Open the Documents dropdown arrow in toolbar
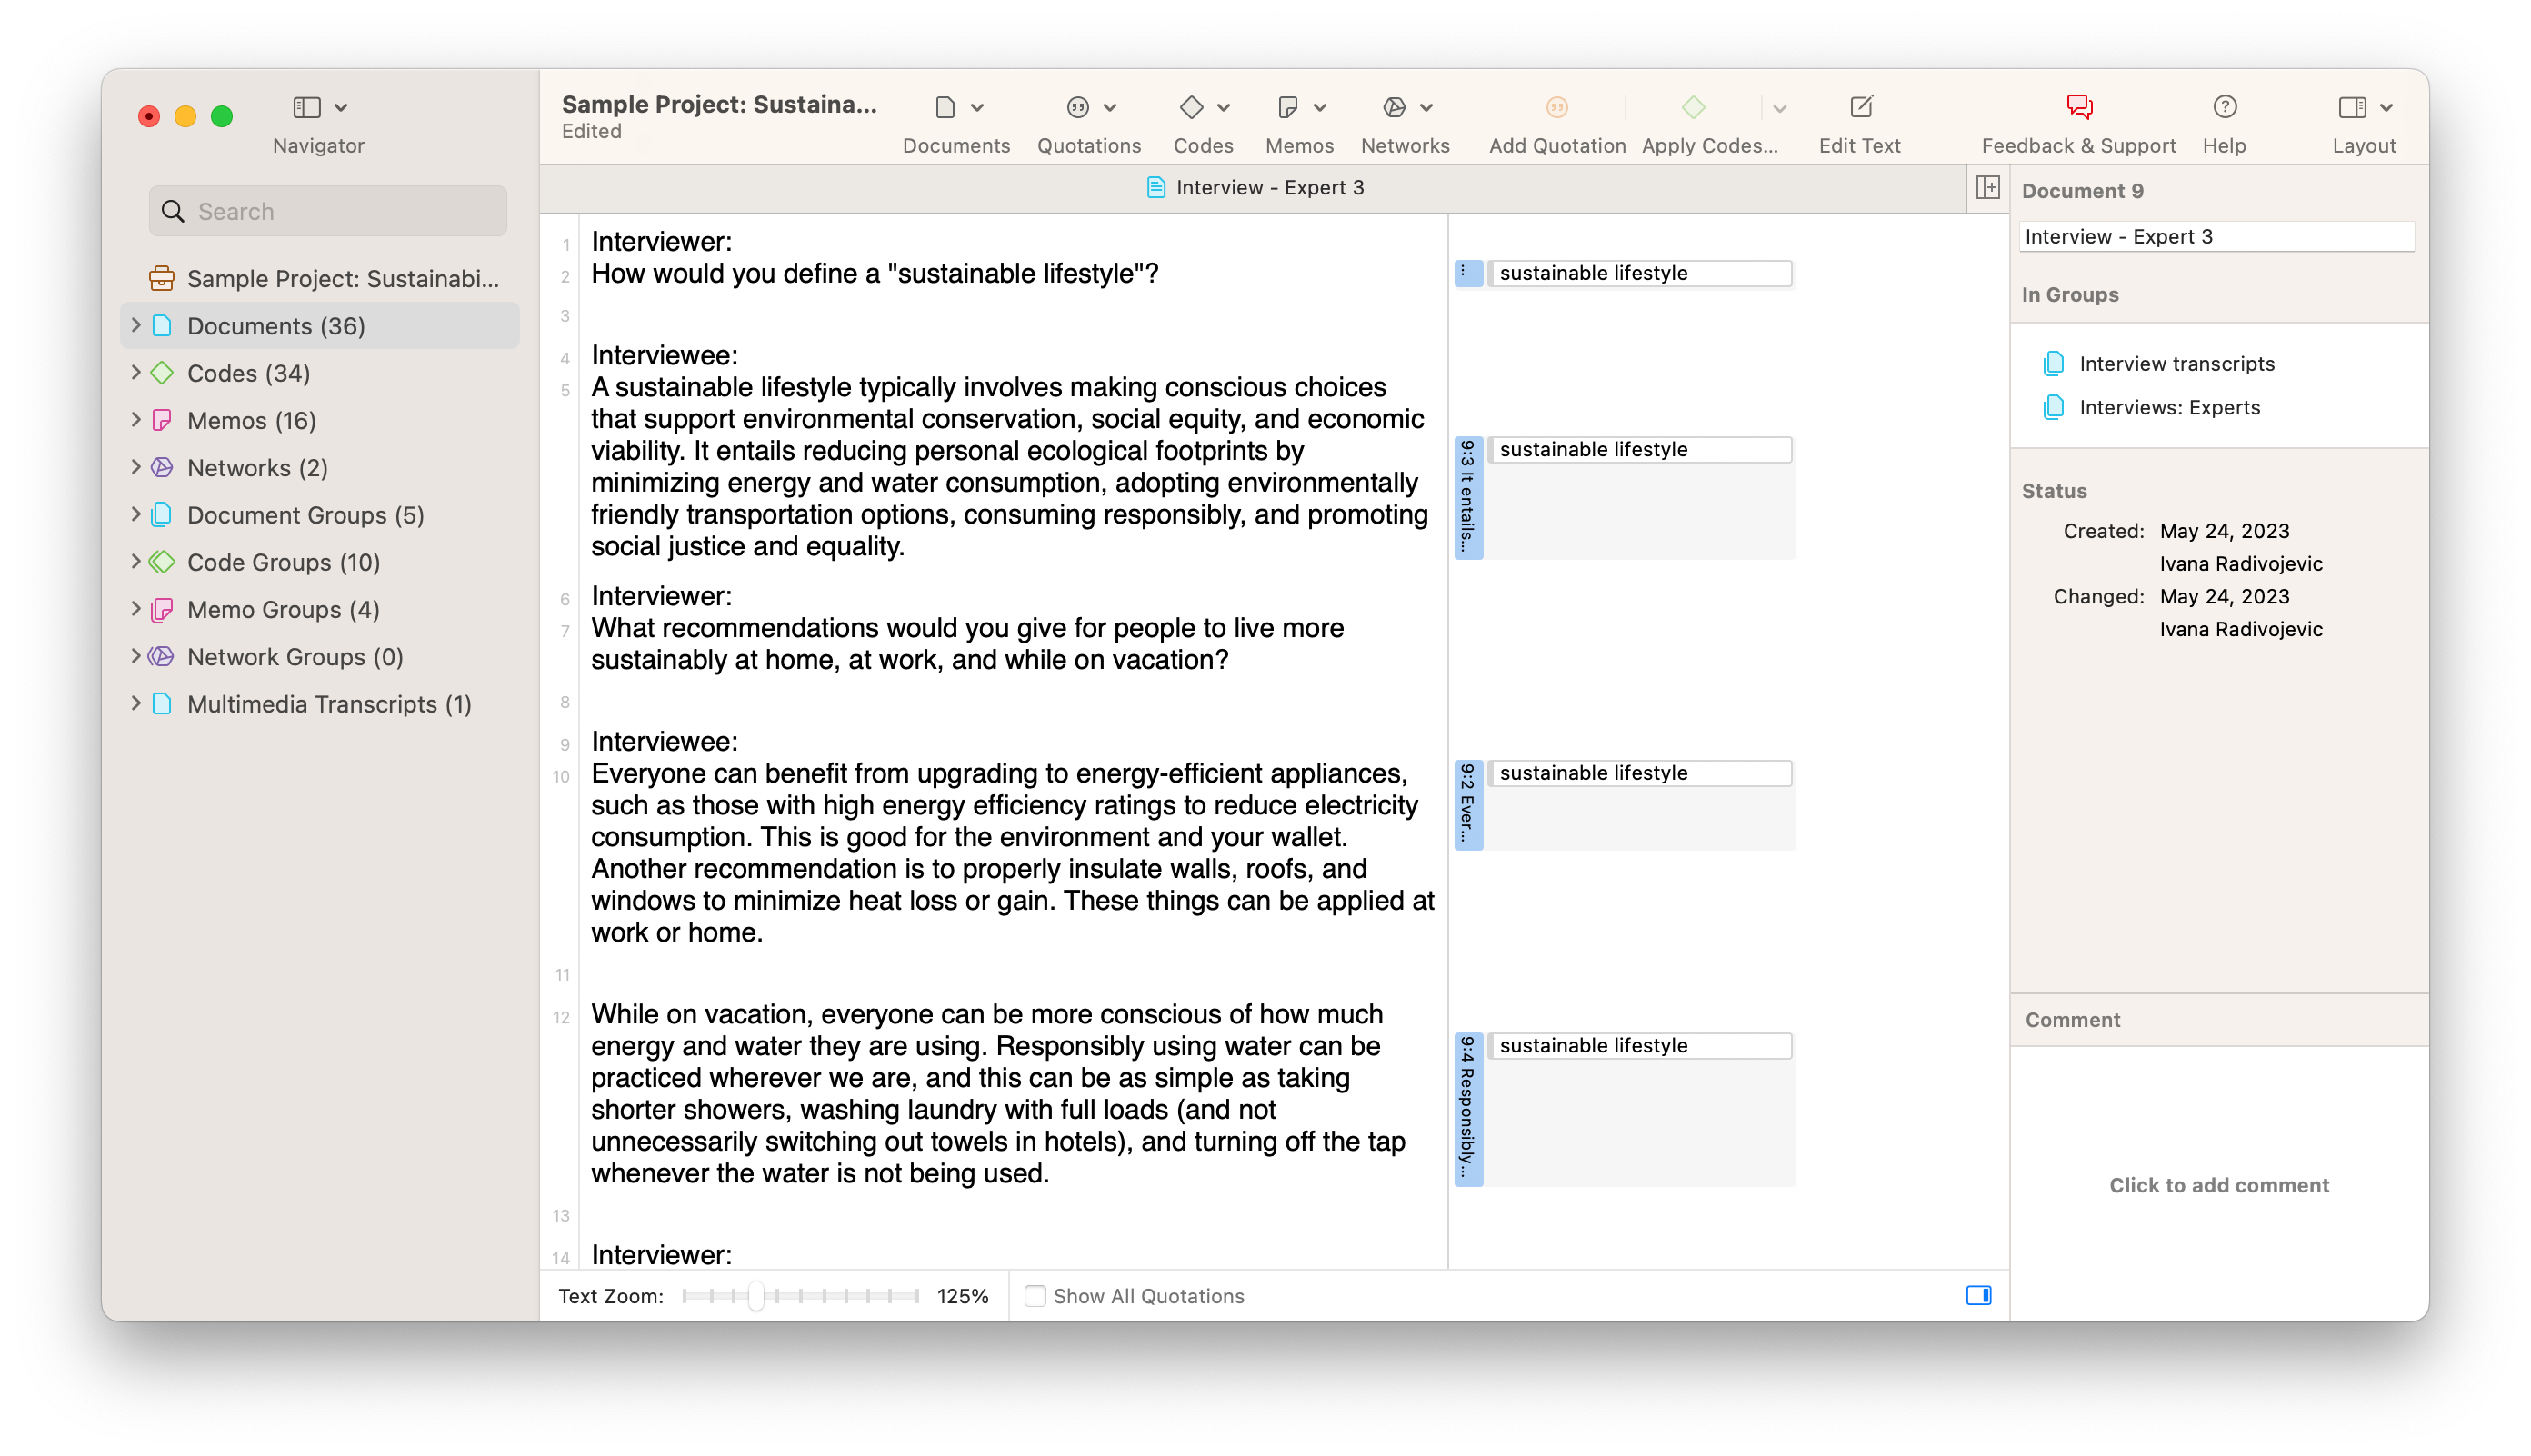Viewport: 2531px width, 1456px height. (x=978, y=108)
